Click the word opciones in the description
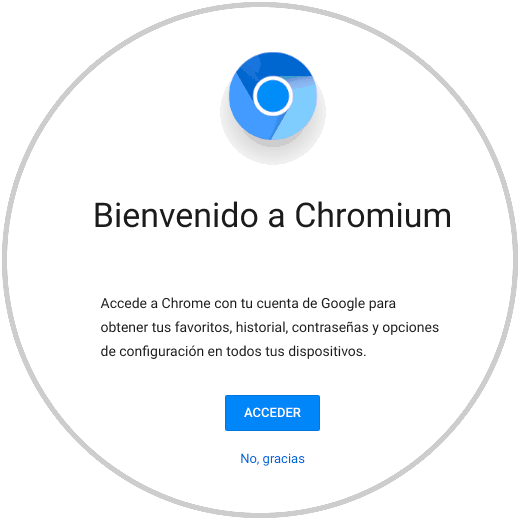The height and width of the screenshot is (520, 520). (410, 327)
